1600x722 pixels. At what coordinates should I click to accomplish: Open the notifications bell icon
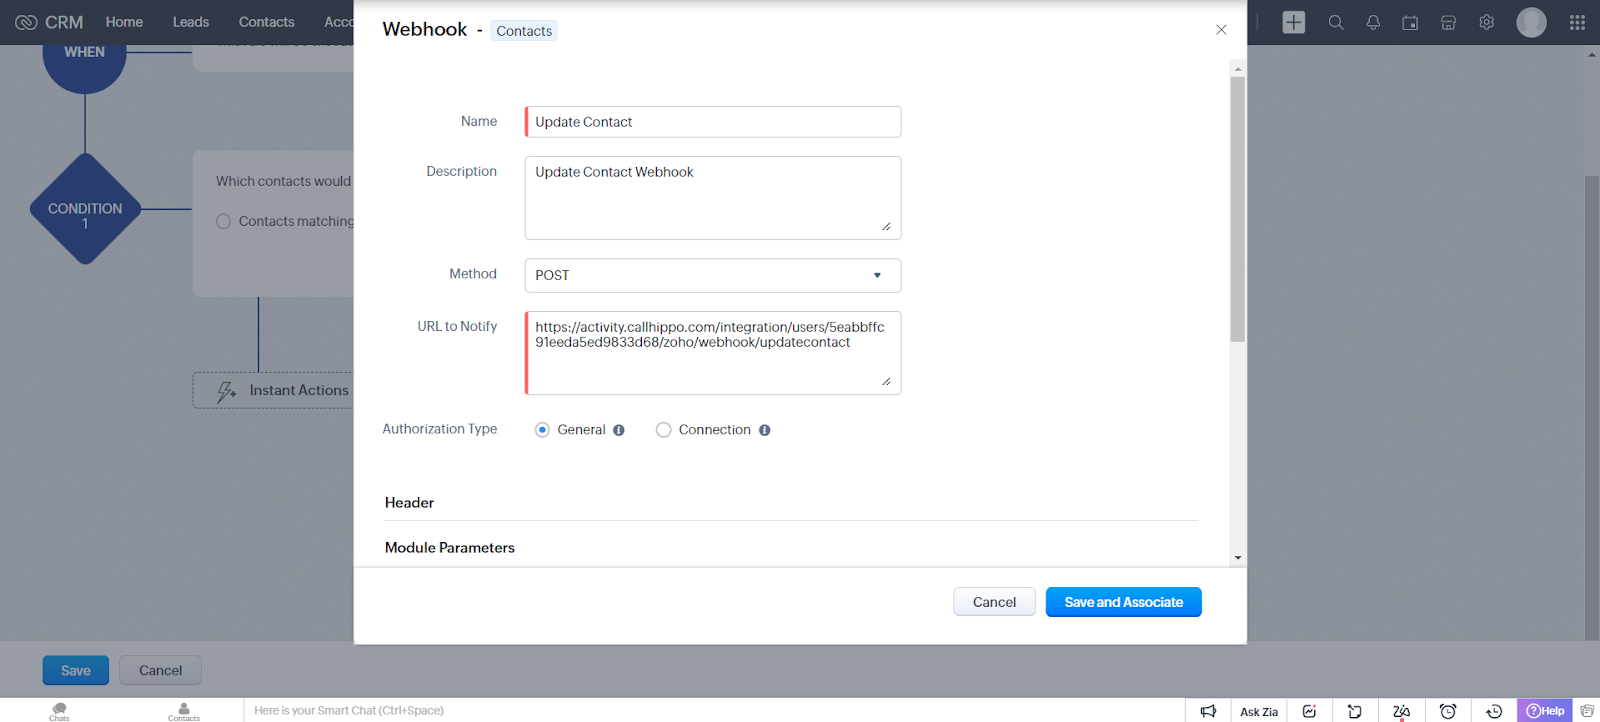click(x=1373, y=22)
